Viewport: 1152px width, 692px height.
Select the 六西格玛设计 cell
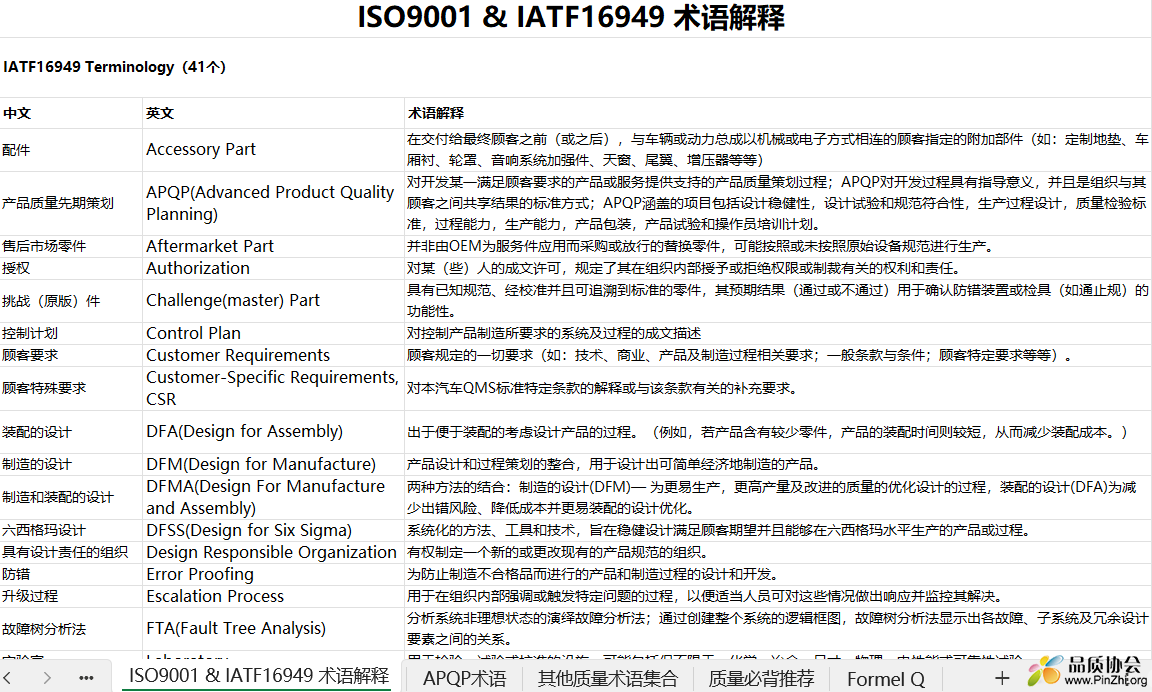(x=71, y=530)
